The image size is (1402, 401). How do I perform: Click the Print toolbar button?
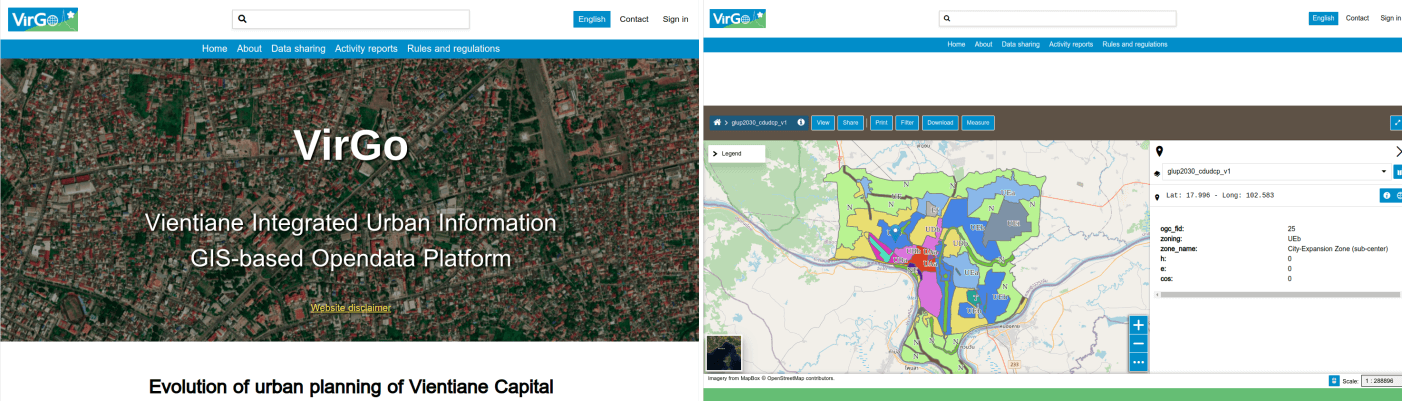(x=881, y=123)
